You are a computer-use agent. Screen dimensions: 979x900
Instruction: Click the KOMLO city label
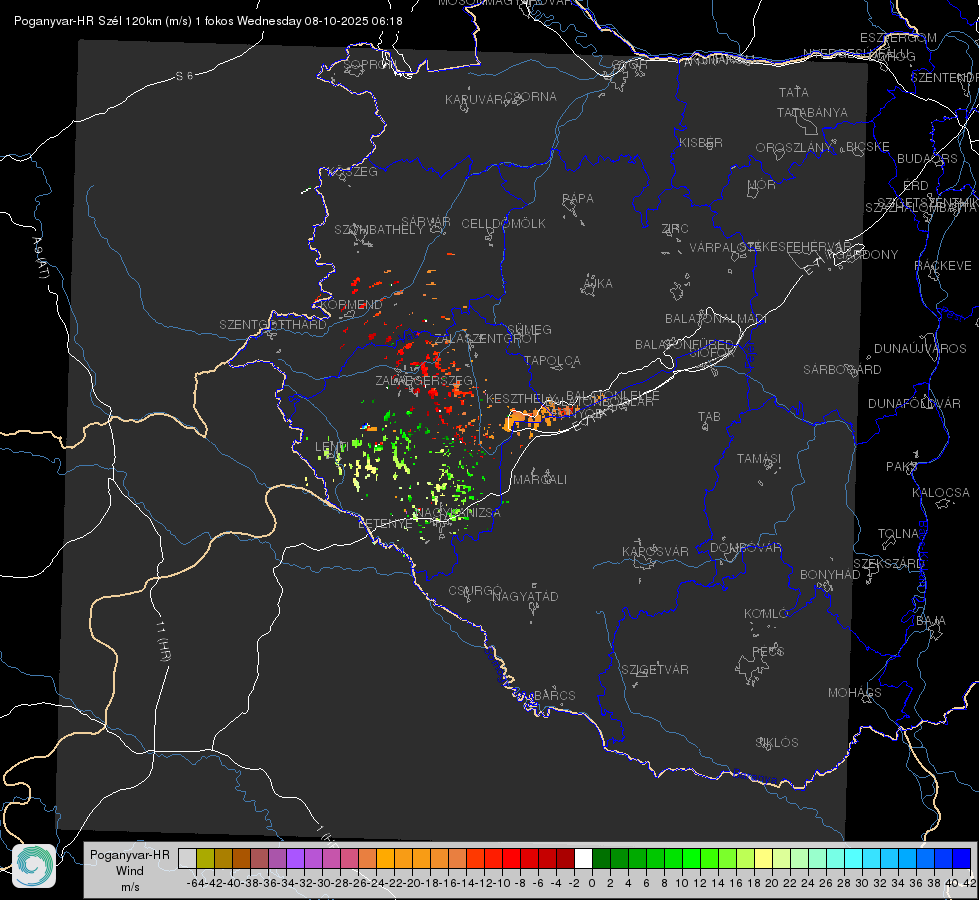coord(766,614)
